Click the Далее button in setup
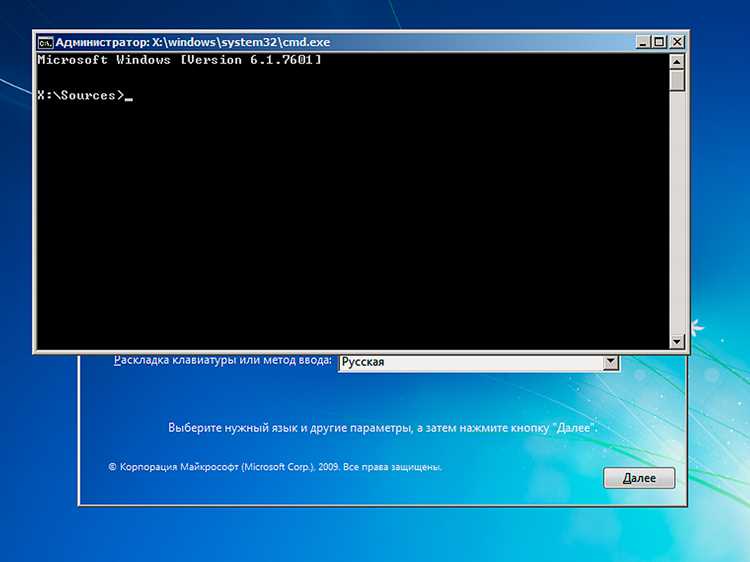750x562 pixels. coord(639,478)
